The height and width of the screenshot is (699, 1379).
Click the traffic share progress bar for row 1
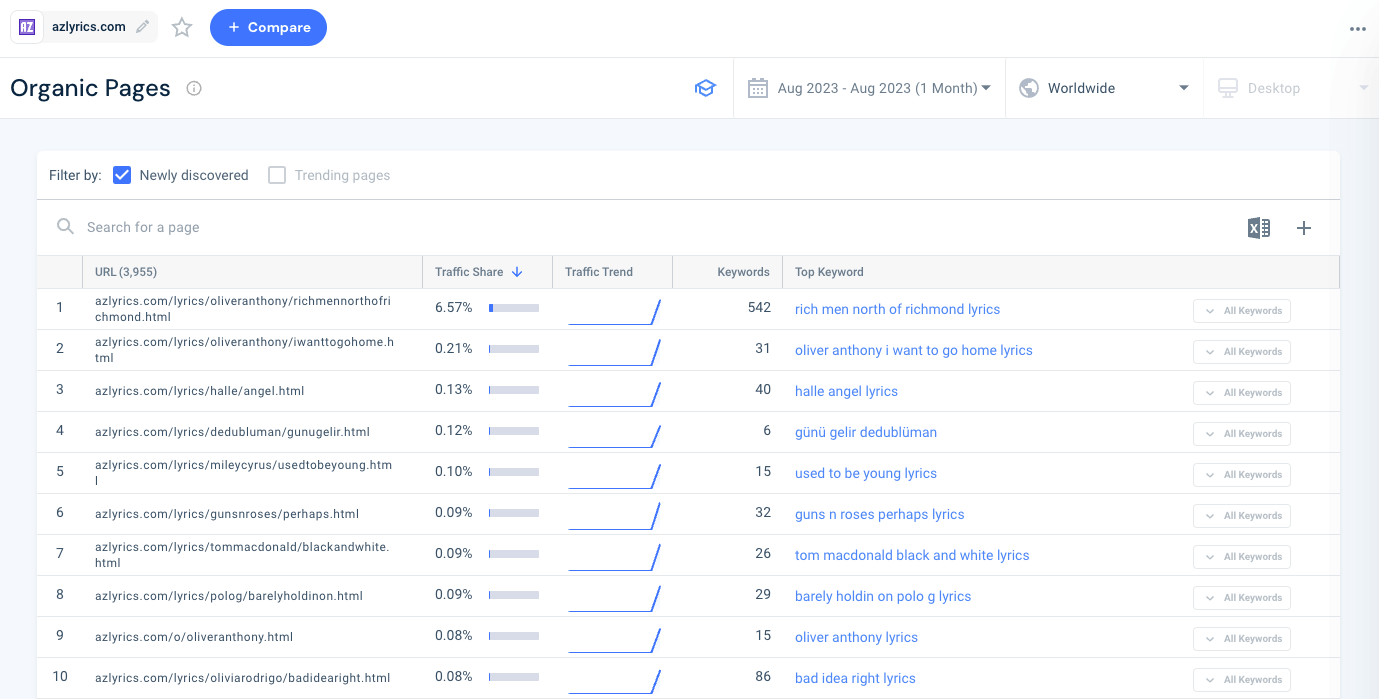click(514, 308)
